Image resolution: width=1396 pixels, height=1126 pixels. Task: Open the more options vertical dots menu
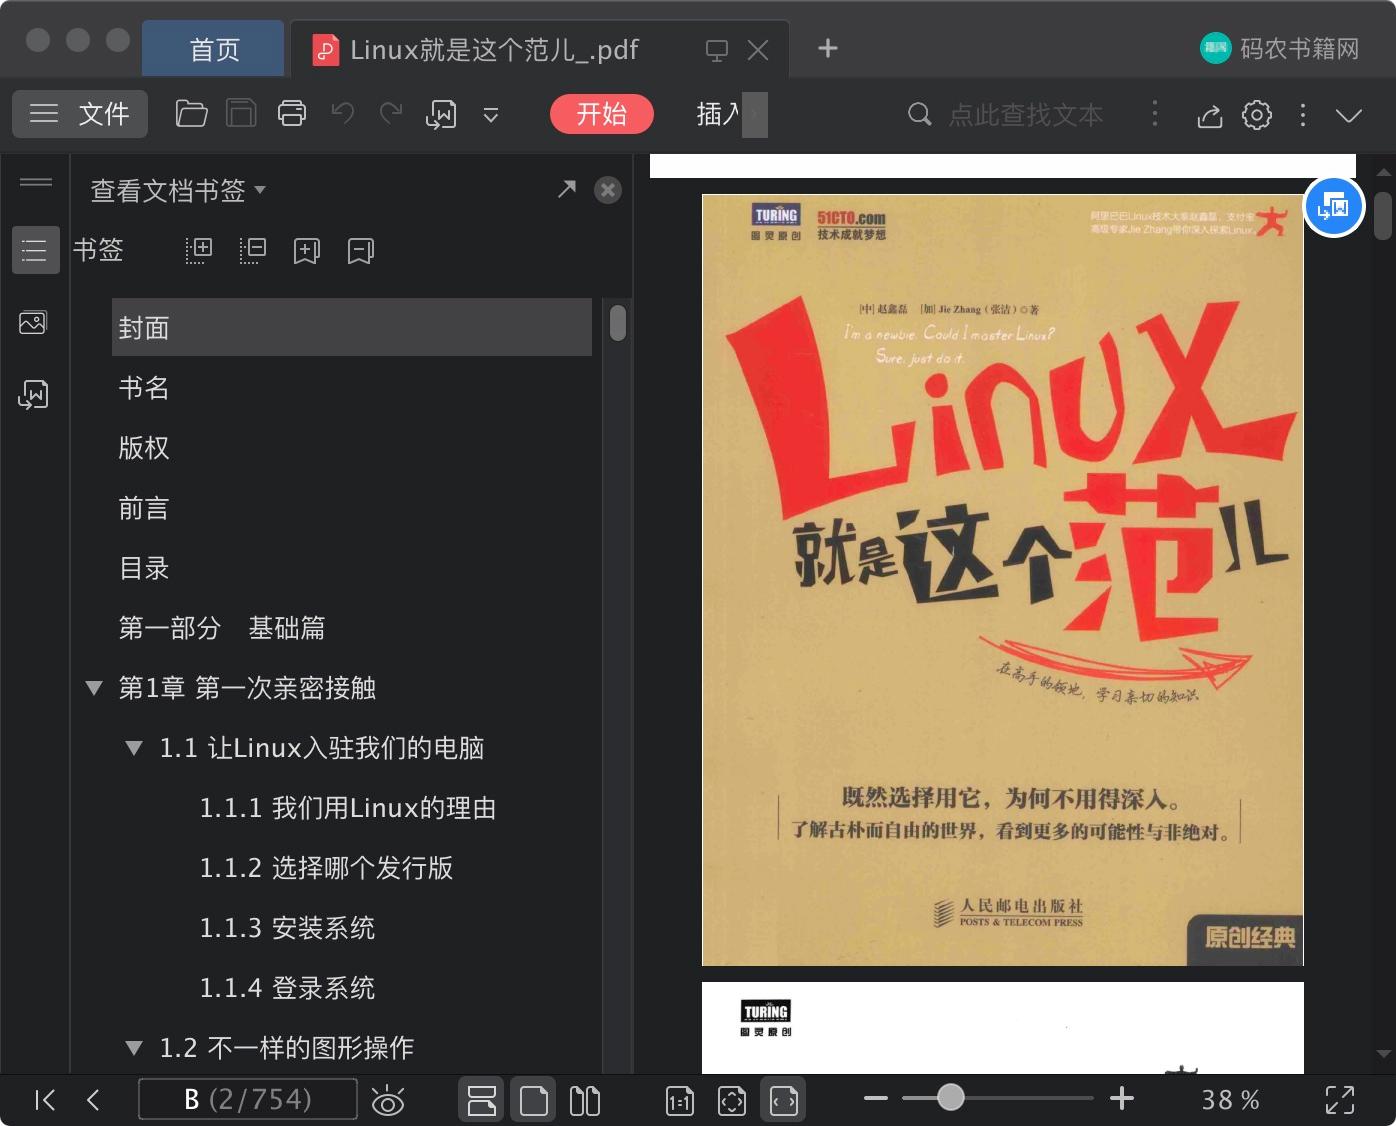coord(1303,115)
